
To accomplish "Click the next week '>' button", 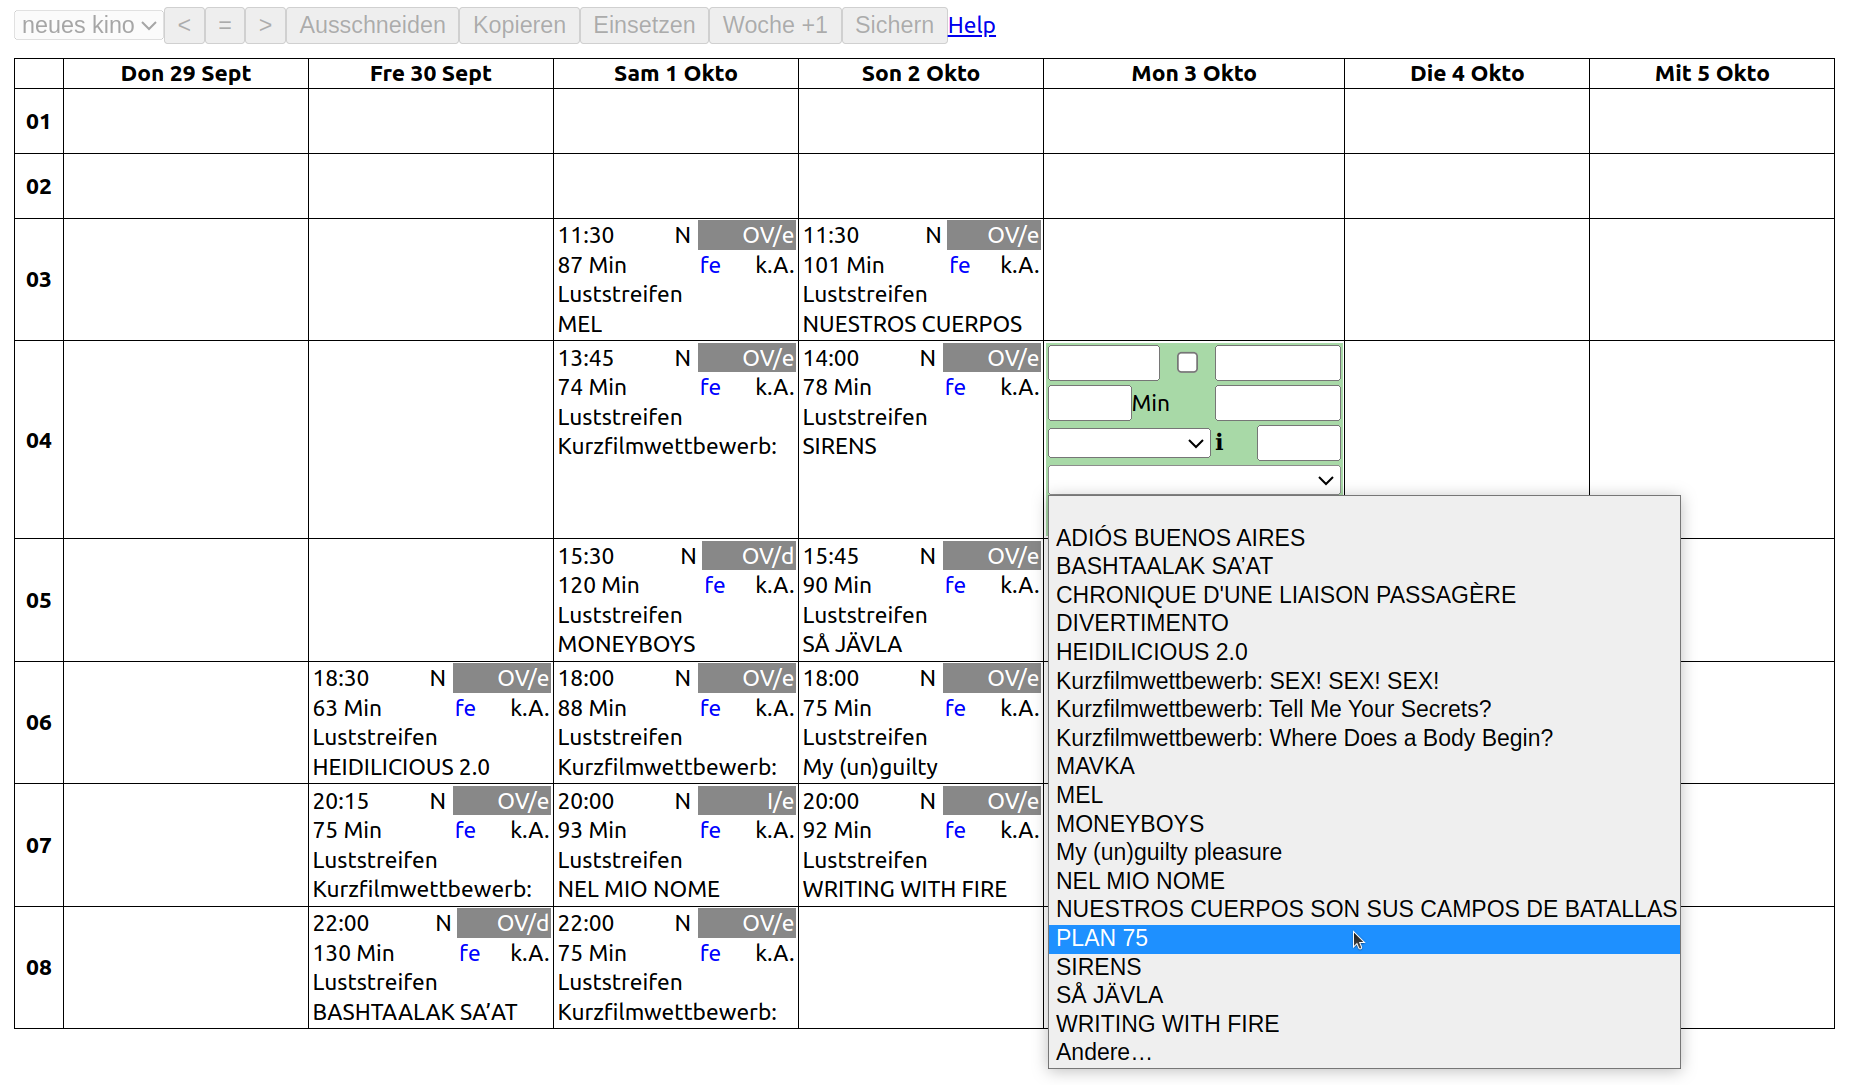I will click(265, 25).
